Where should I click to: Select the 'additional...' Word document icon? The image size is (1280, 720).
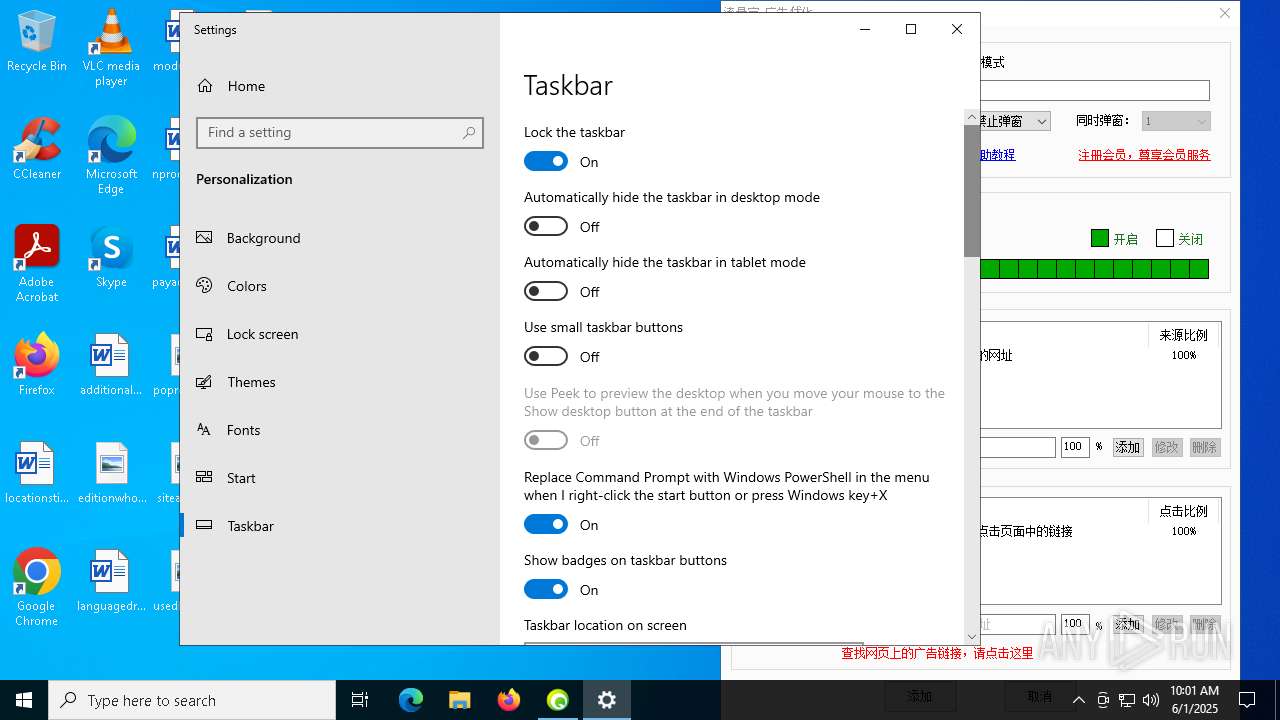[x=111, y=364]
